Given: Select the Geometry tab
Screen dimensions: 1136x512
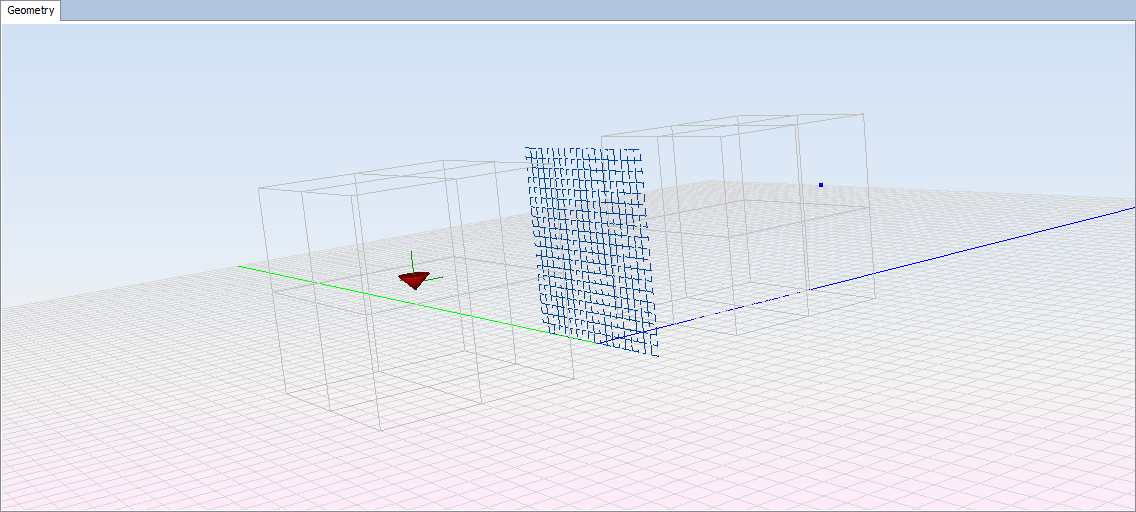Looking at the screenshot, I should point(31,11).
